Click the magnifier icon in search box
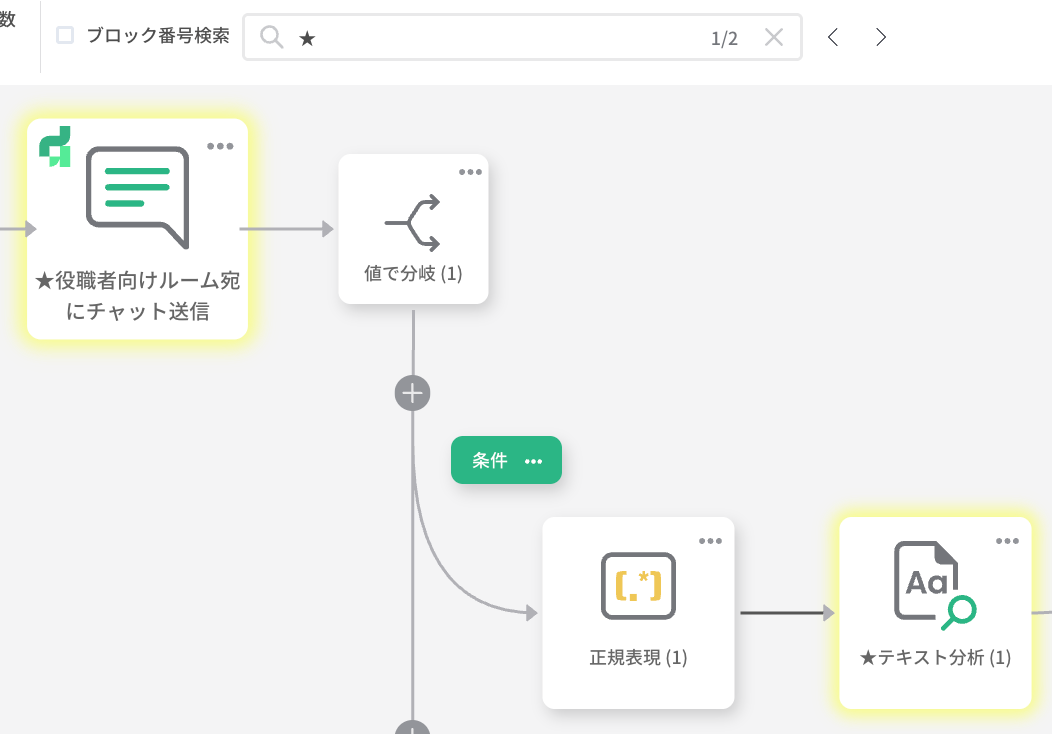The image size is (1052, 734). pos(271,37)
